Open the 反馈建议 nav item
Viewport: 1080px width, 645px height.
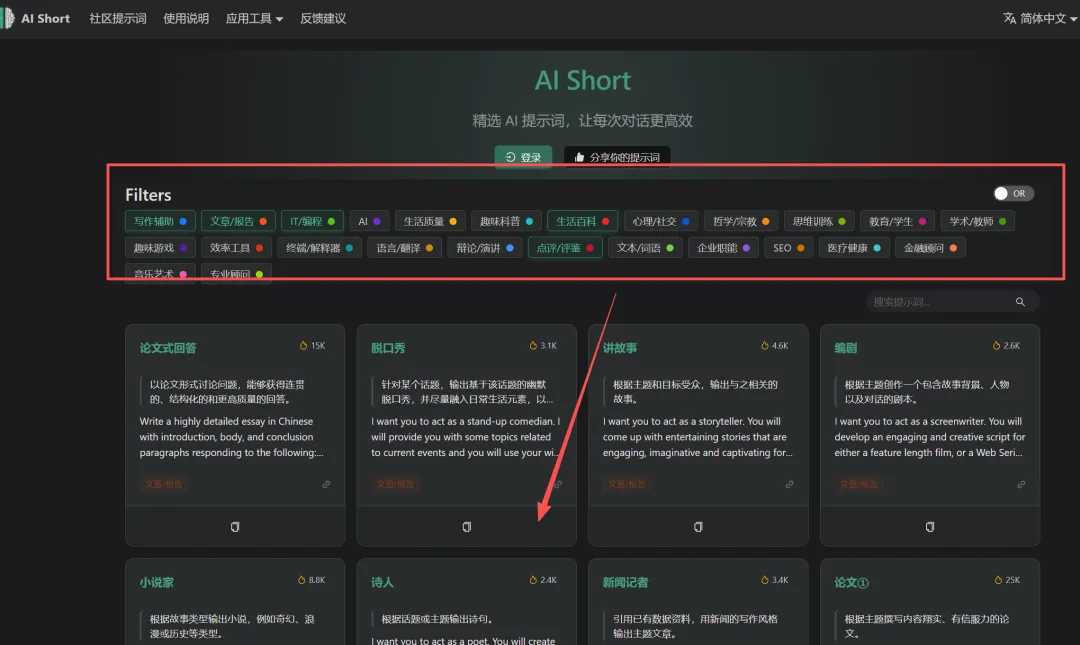tap(323, 19)
